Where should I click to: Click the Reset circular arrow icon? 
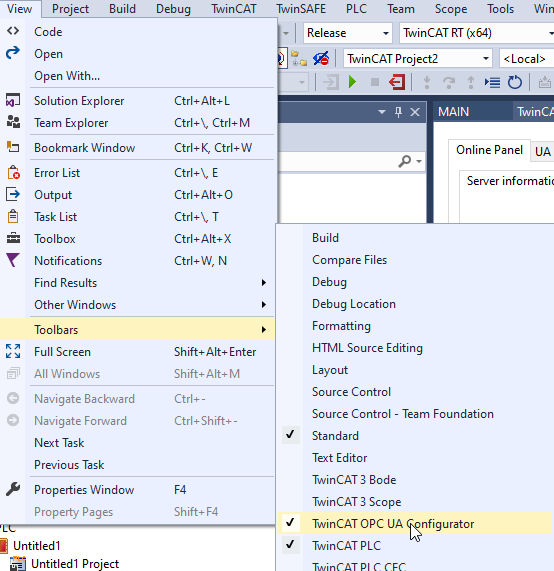click(515, 82)
